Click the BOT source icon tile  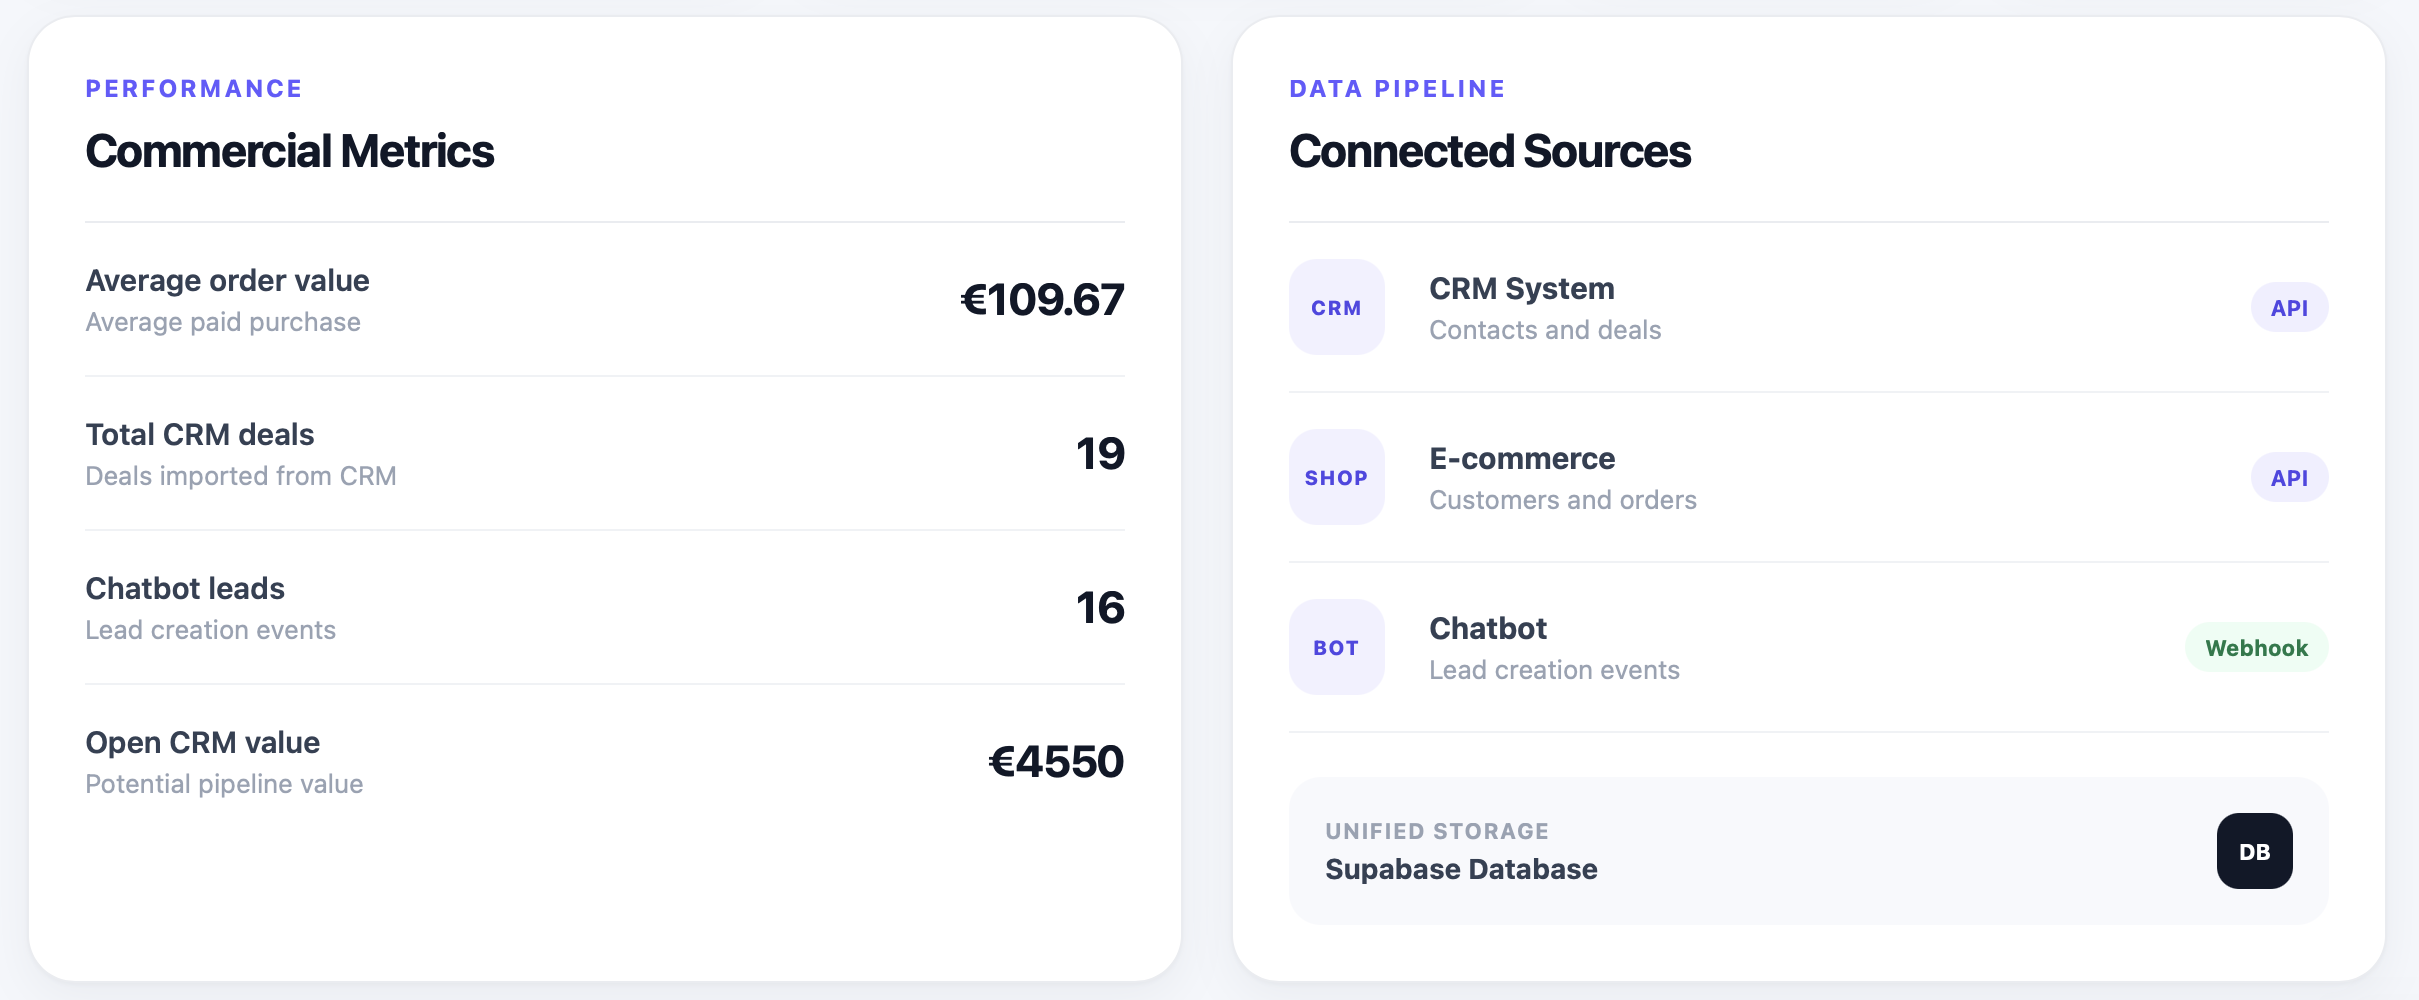tap(1336, 647)
